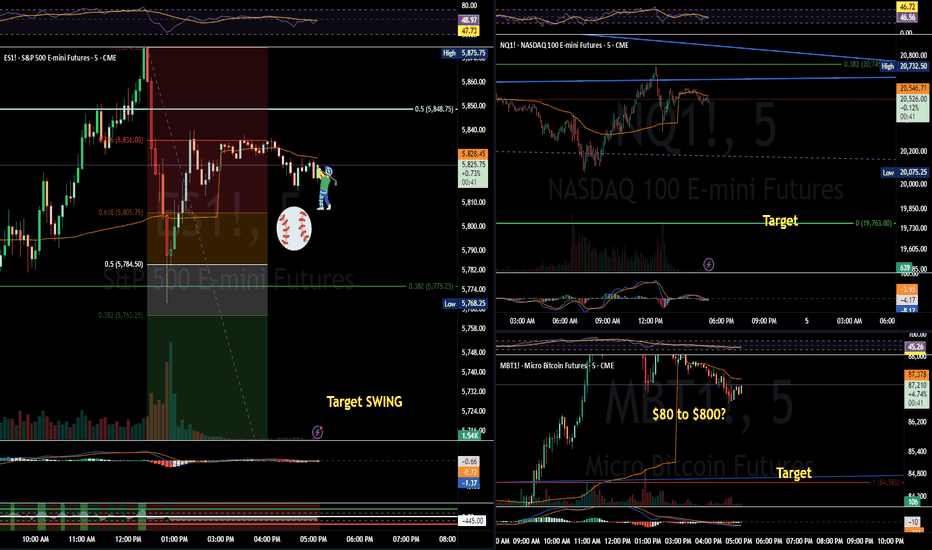This screenshot has height=550, width=932.
Task: Click the NQ1! indicator value -4.17
Action: pyautogui.click(x=907, y=300)
